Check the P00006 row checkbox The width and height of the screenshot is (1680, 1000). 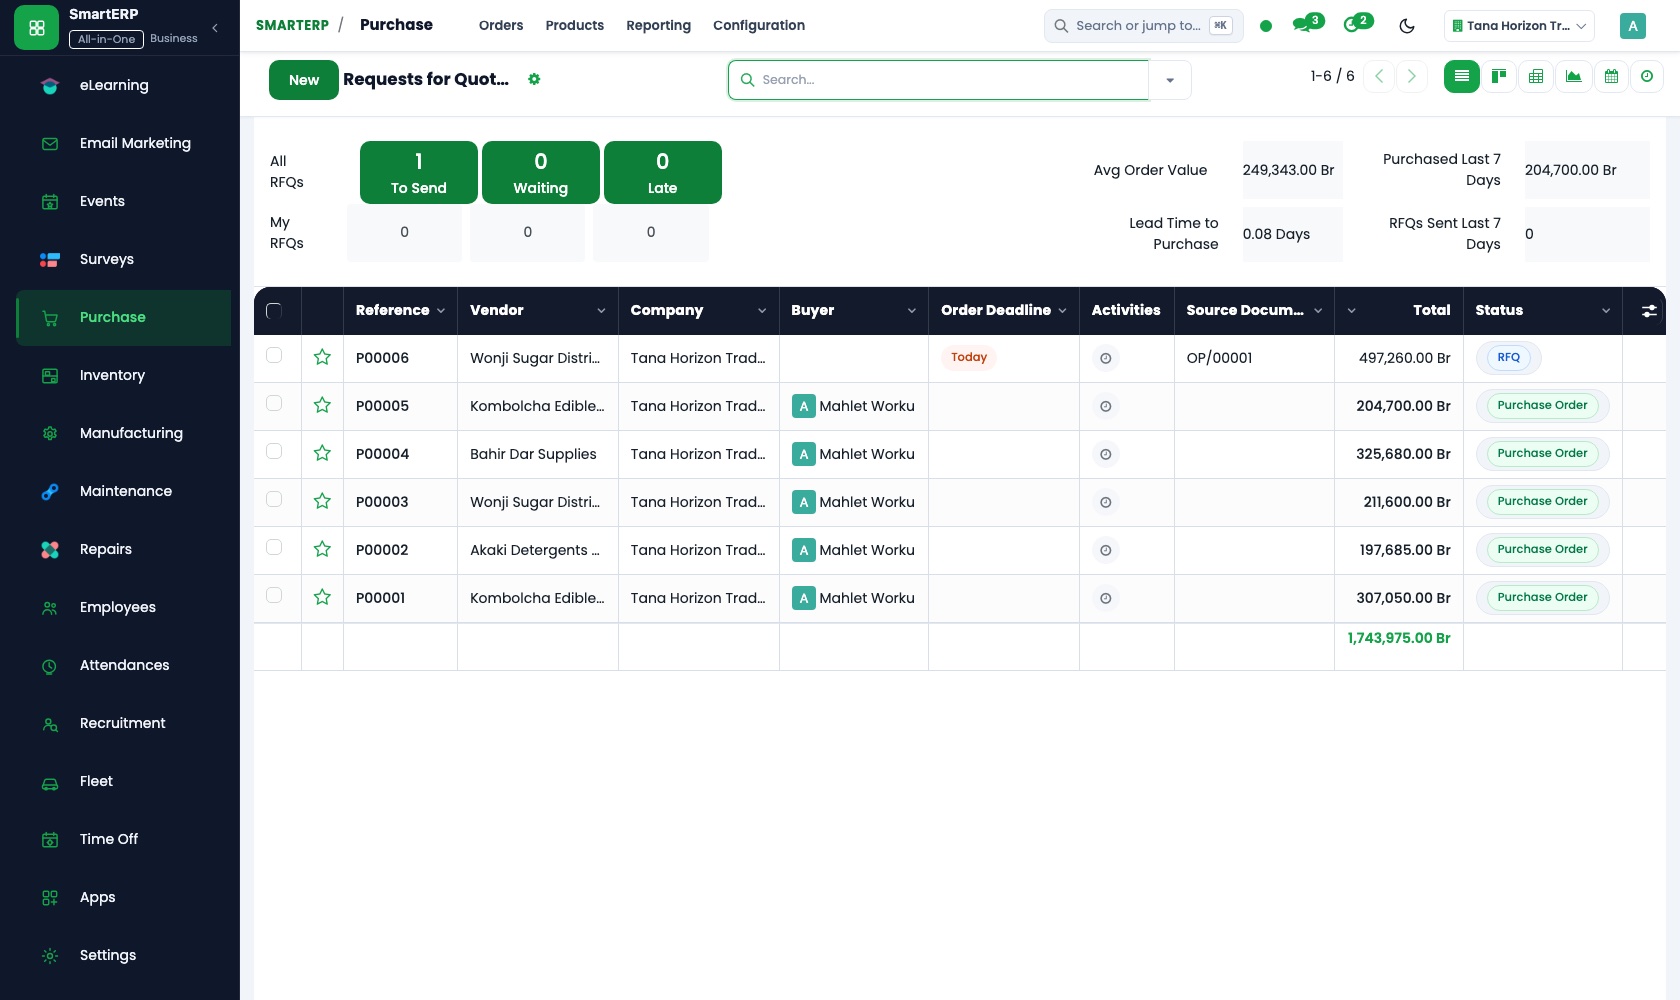[274, 355]
